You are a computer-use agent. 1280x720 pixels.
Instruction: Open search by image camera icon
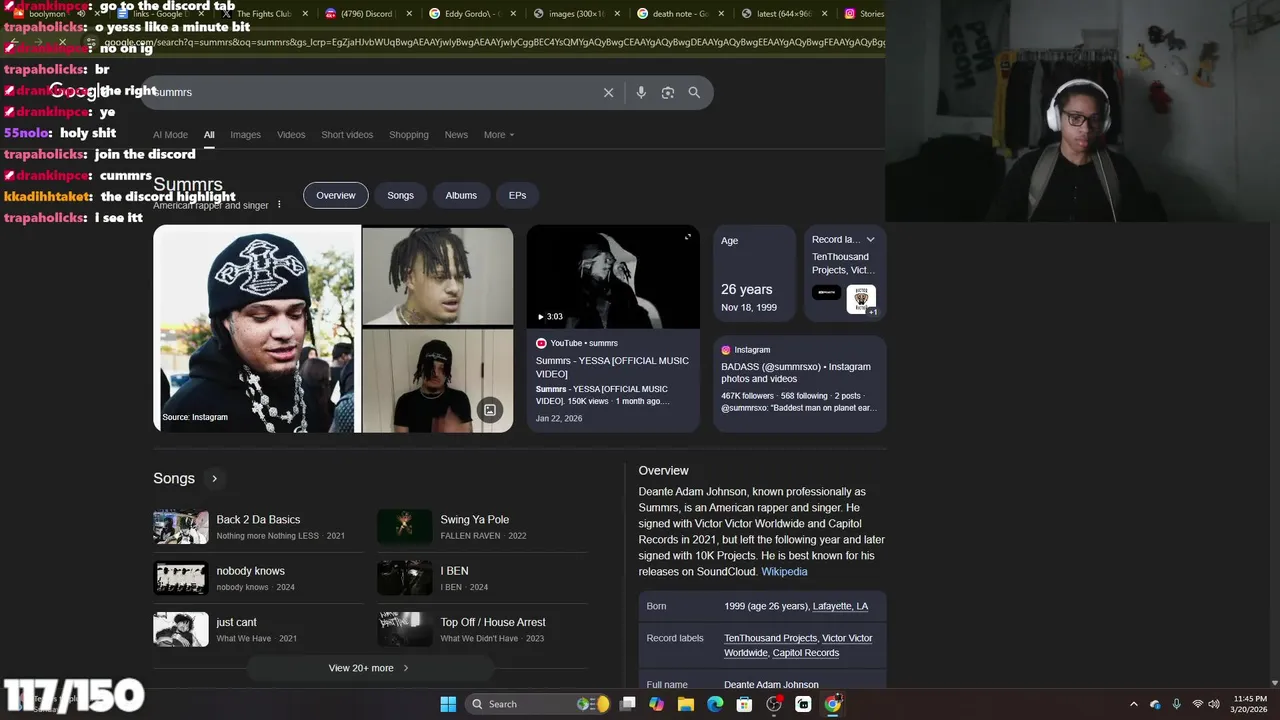pyautogui.click(x=668, y=92)
